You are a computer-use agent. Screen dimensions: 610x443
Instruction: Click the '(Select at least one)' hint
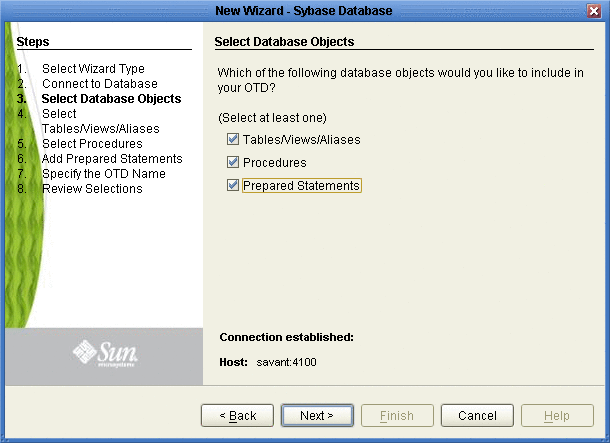(x=272, y=118)
